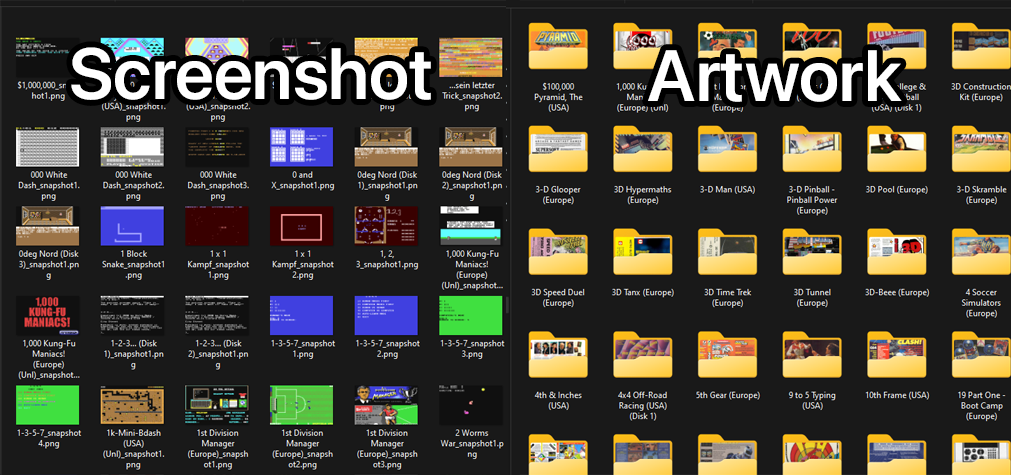Screen dimensions: 1011x475
Task: Select the 3D Tanx (Europe) folder
Action: click(643, 251)
